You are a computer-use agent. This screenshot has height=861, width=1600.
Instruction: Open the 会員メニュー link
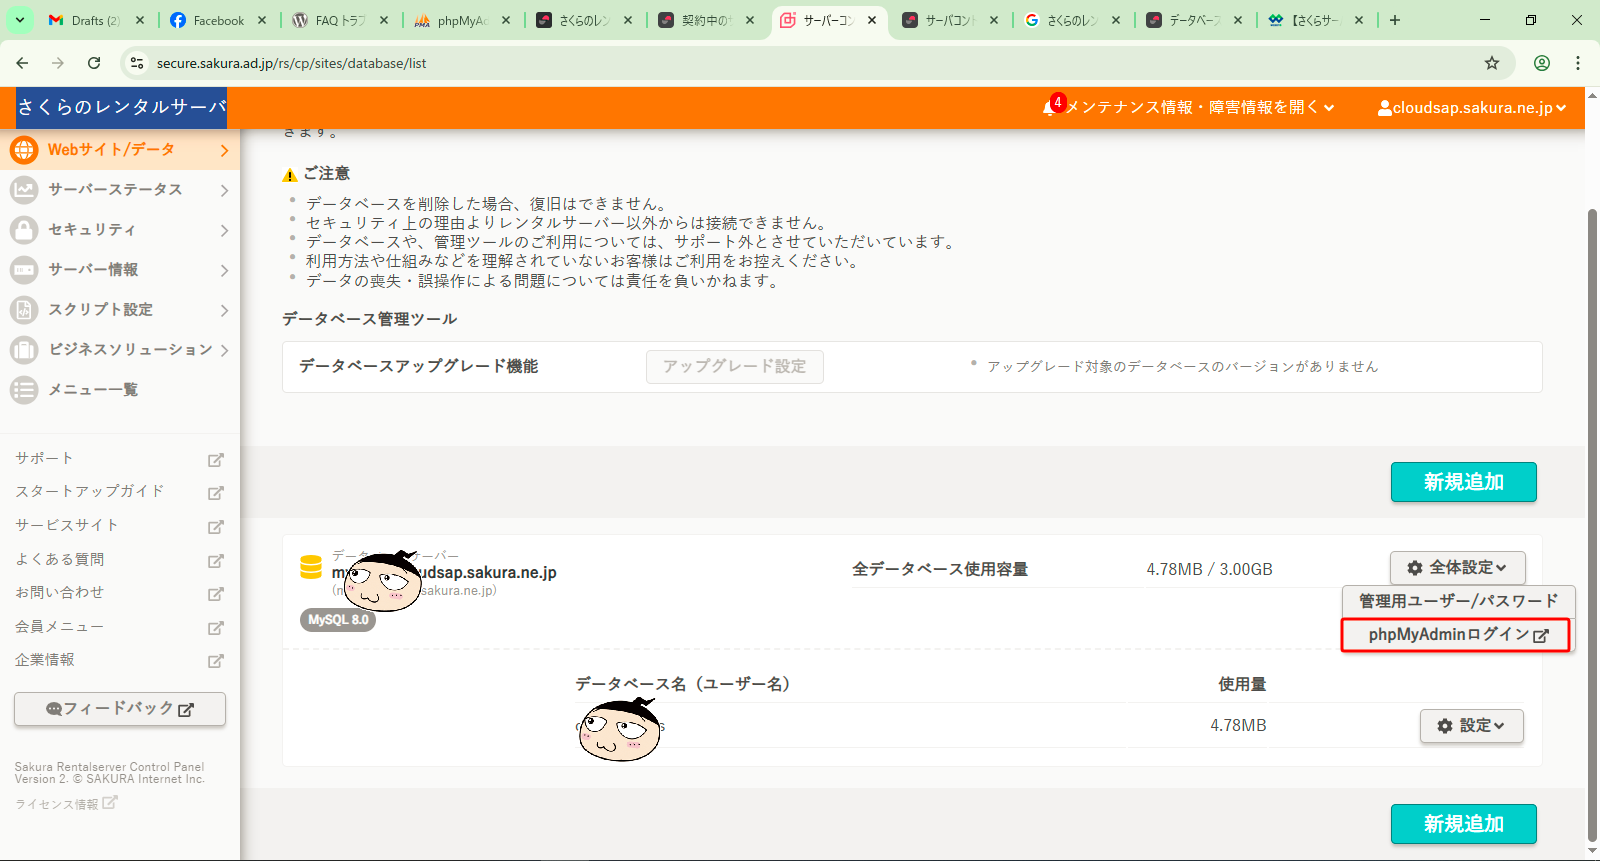(x=59, y=626)
